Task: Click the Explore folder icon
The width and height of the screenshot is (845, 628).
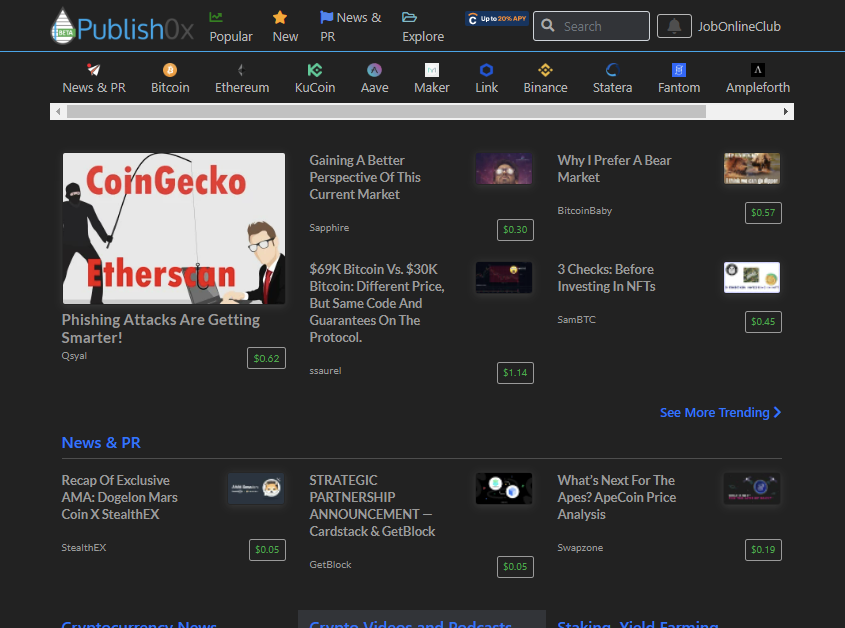Action: 409,17
